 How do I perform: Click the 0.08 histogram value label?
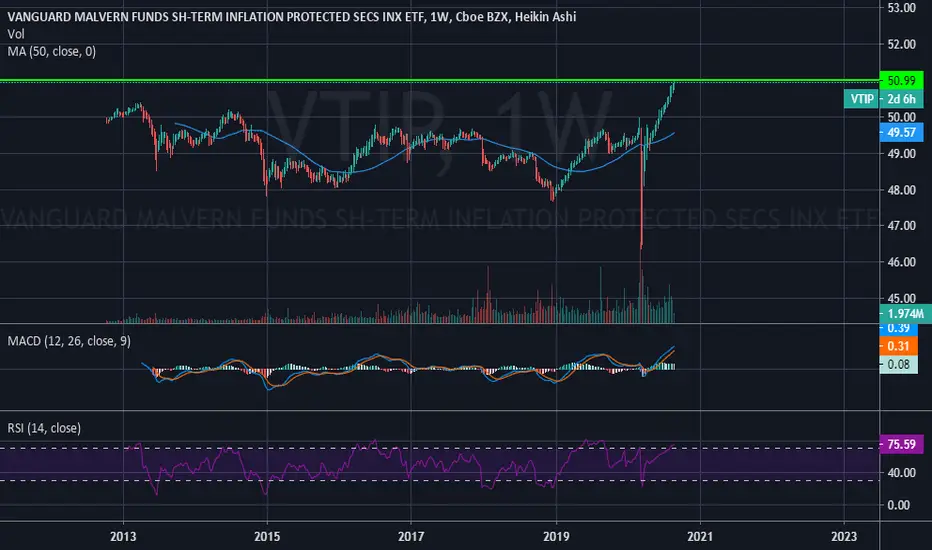click(898, 364)
